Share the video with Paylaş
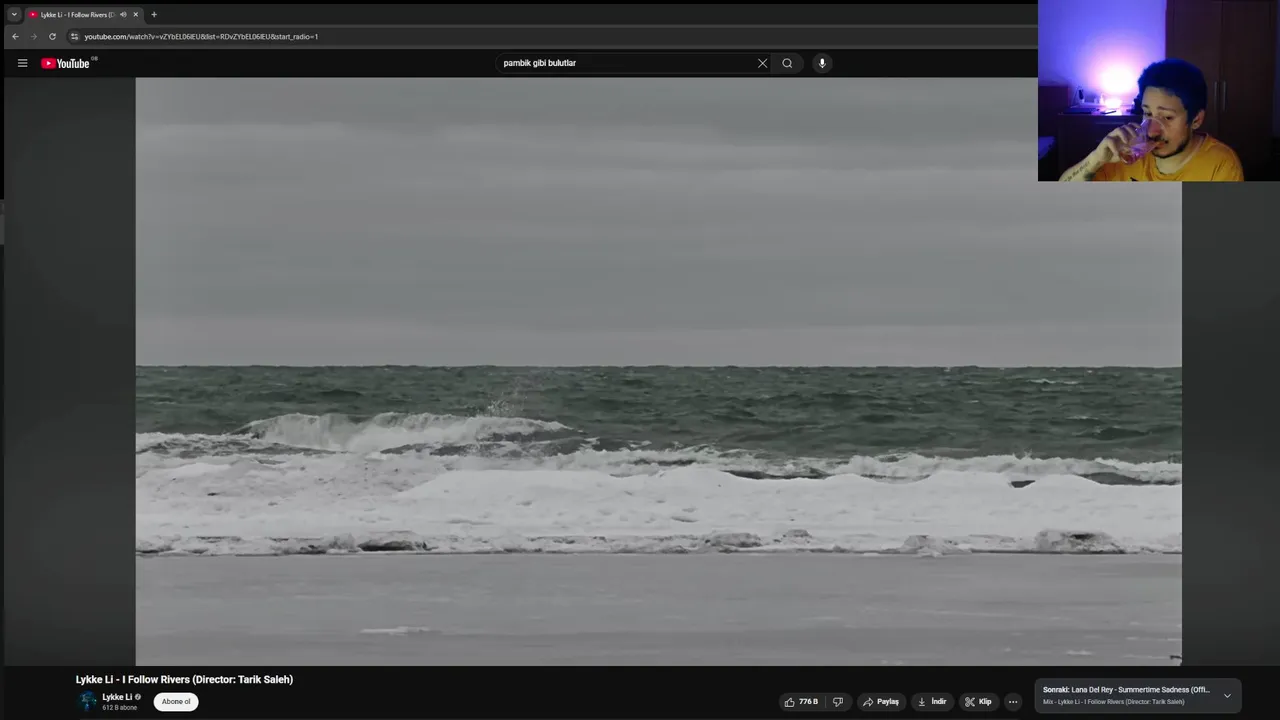This screenshot has height=720, width=1280. click(881, 702)
